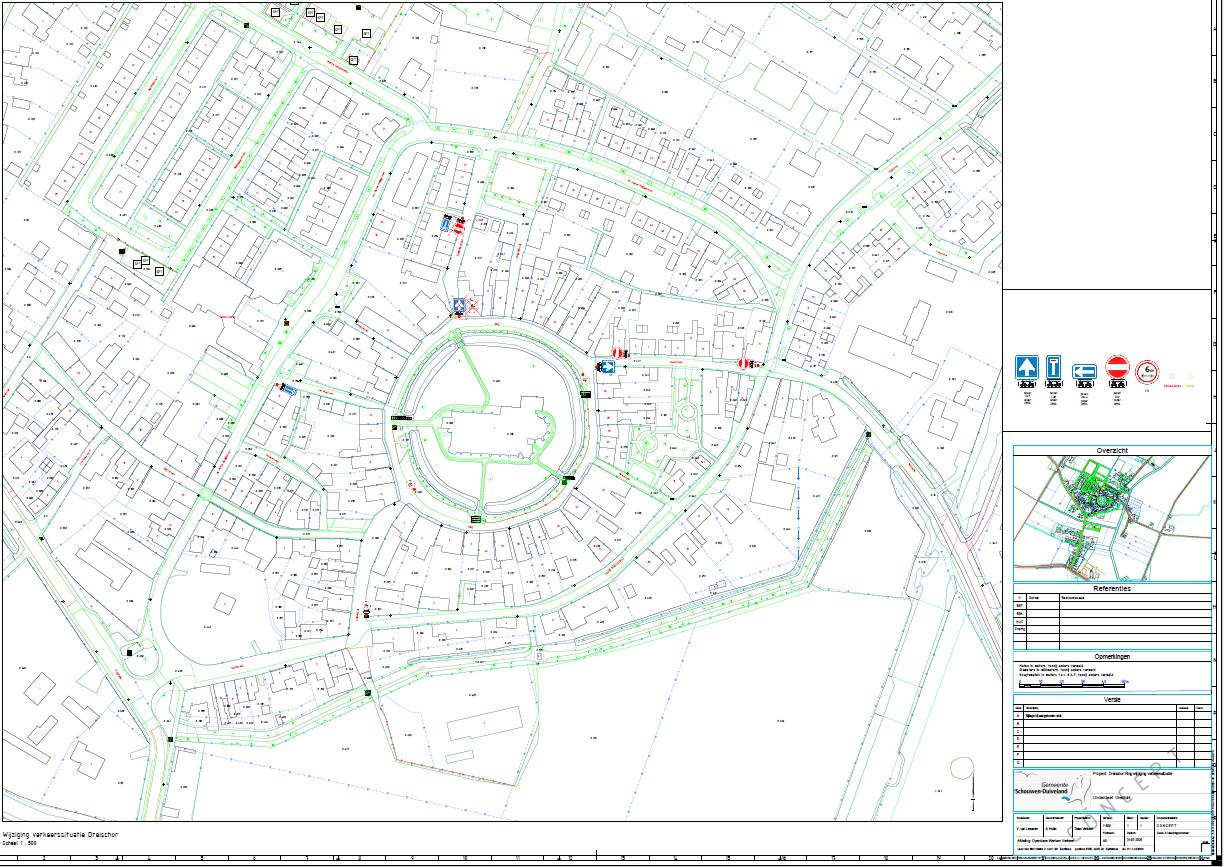This screenshot has height=867, width=1224.
Task: Click the small restriction sign southwest on ring road
Action: point(411,486)
